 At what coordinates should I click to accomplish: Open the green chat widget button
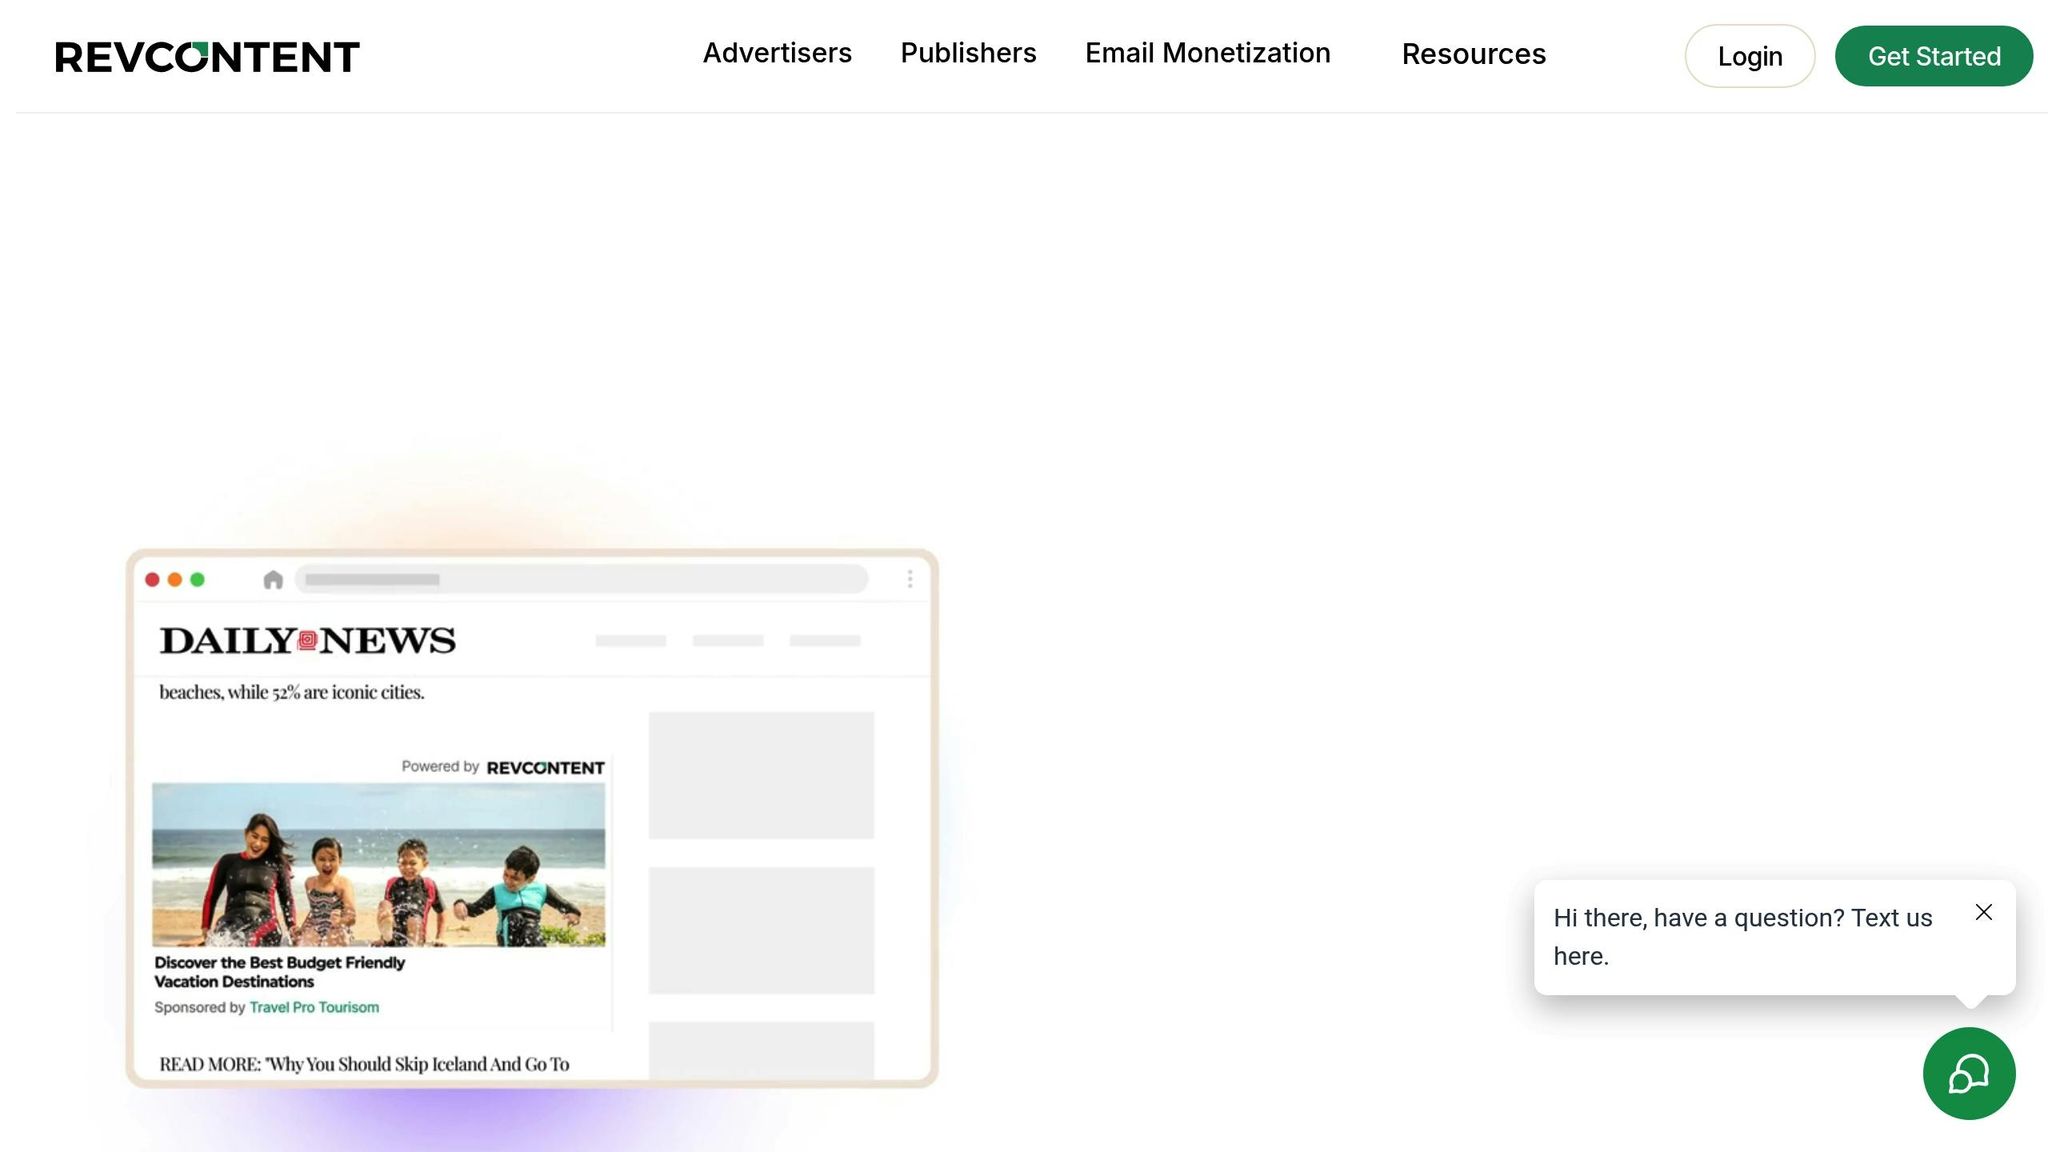pos(1968,1073)
